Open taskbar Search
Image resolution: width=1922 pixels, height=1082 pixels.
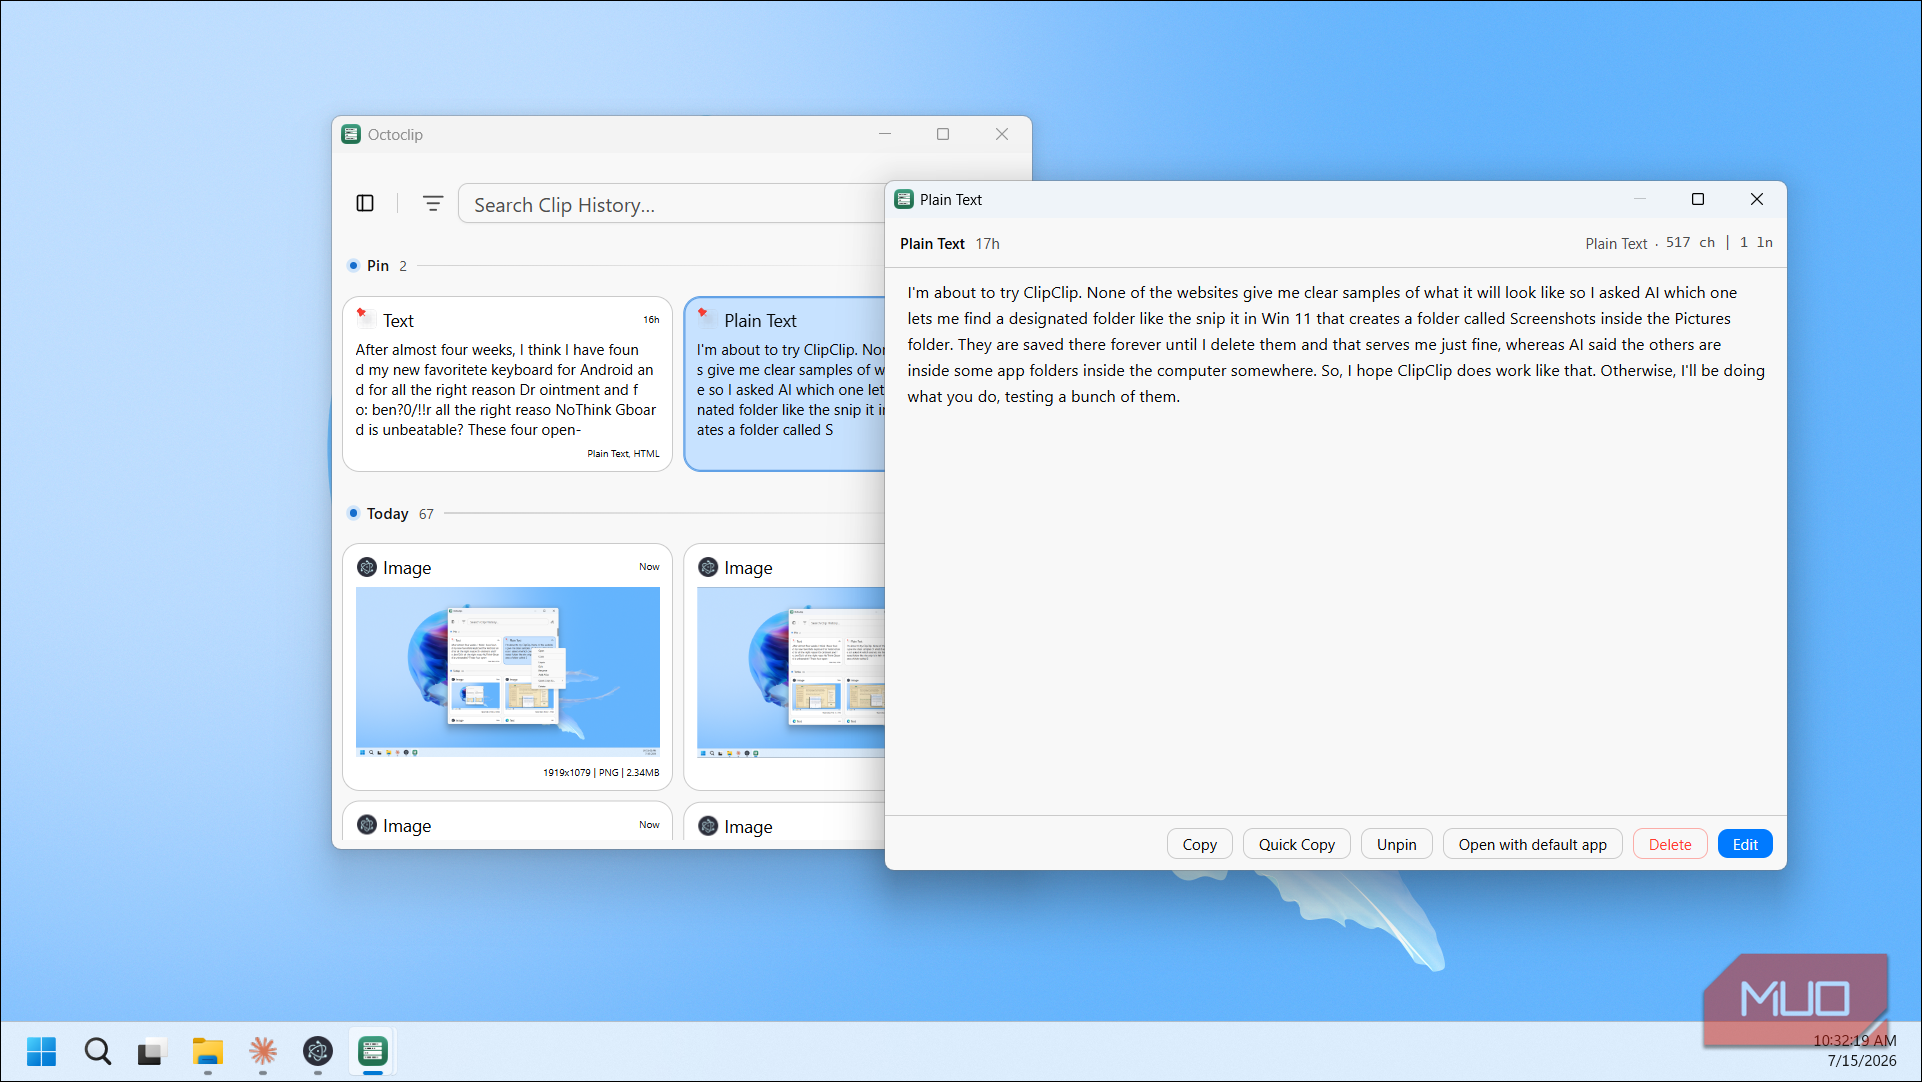(97, 1051)
